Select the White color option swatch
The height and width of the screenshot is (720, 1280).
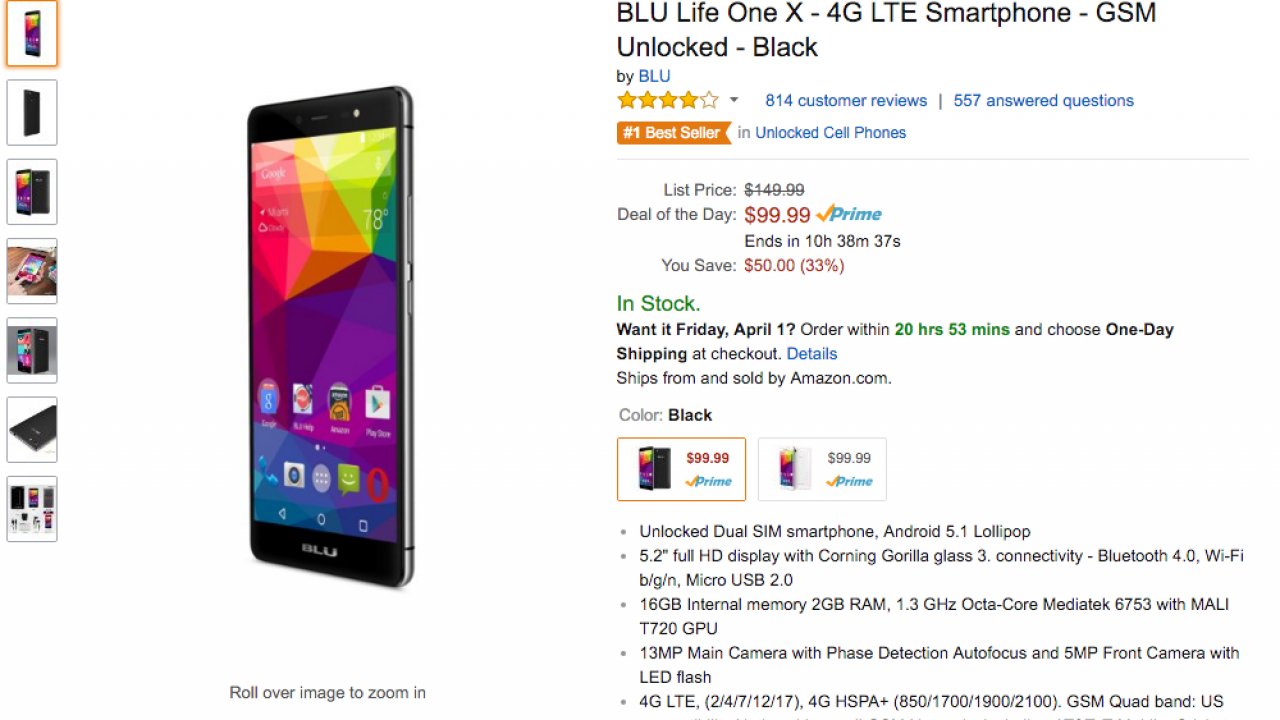point(822,469)
